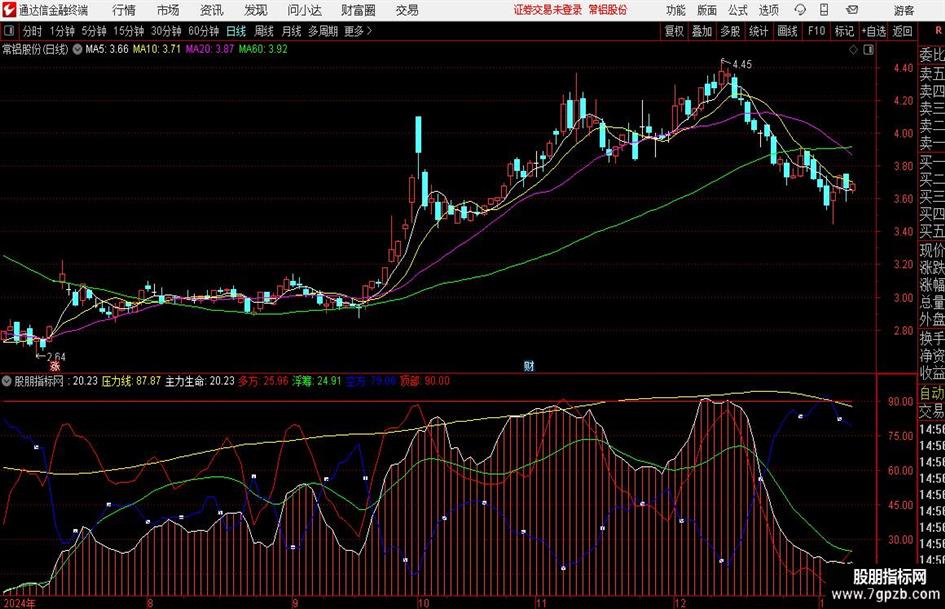Image resolution: width=945 pixels, height=609 pixels.
Task: Open the 资讯 menu
Action: (212, 10)
